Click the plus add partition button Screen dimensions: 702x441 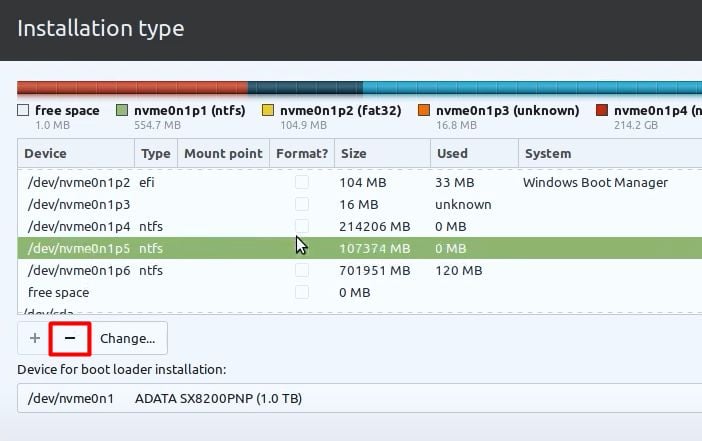click(x=35, y=339)
